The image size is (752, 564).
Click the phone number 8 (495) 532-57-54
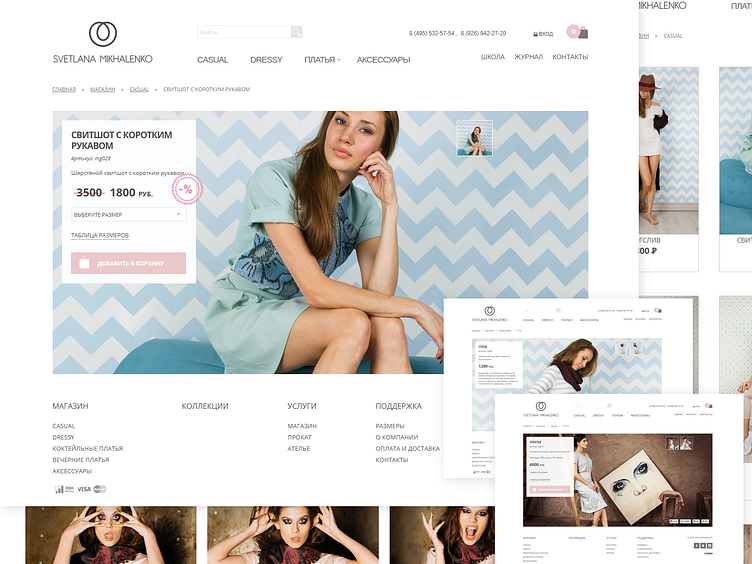(431, 34)
